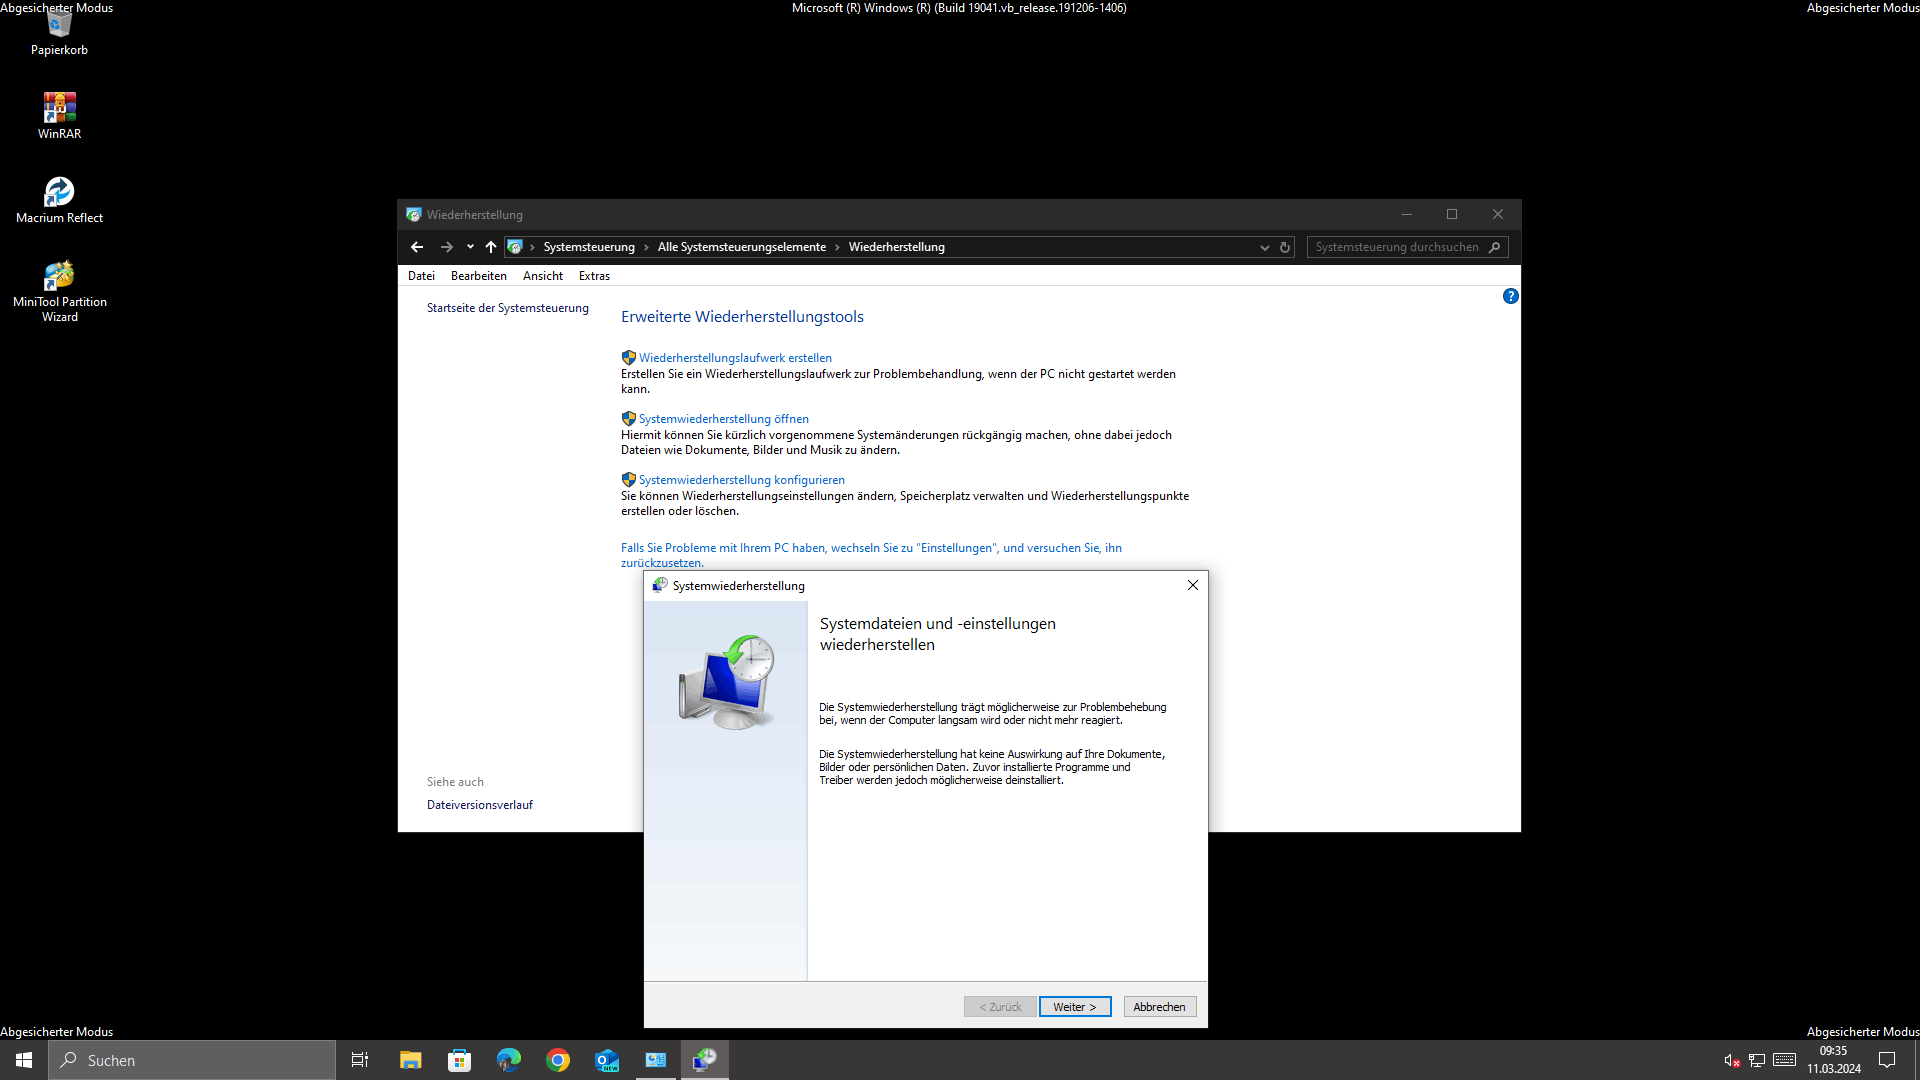Click Systemwiederherstellung konfigurieren link

click(741, 480)
